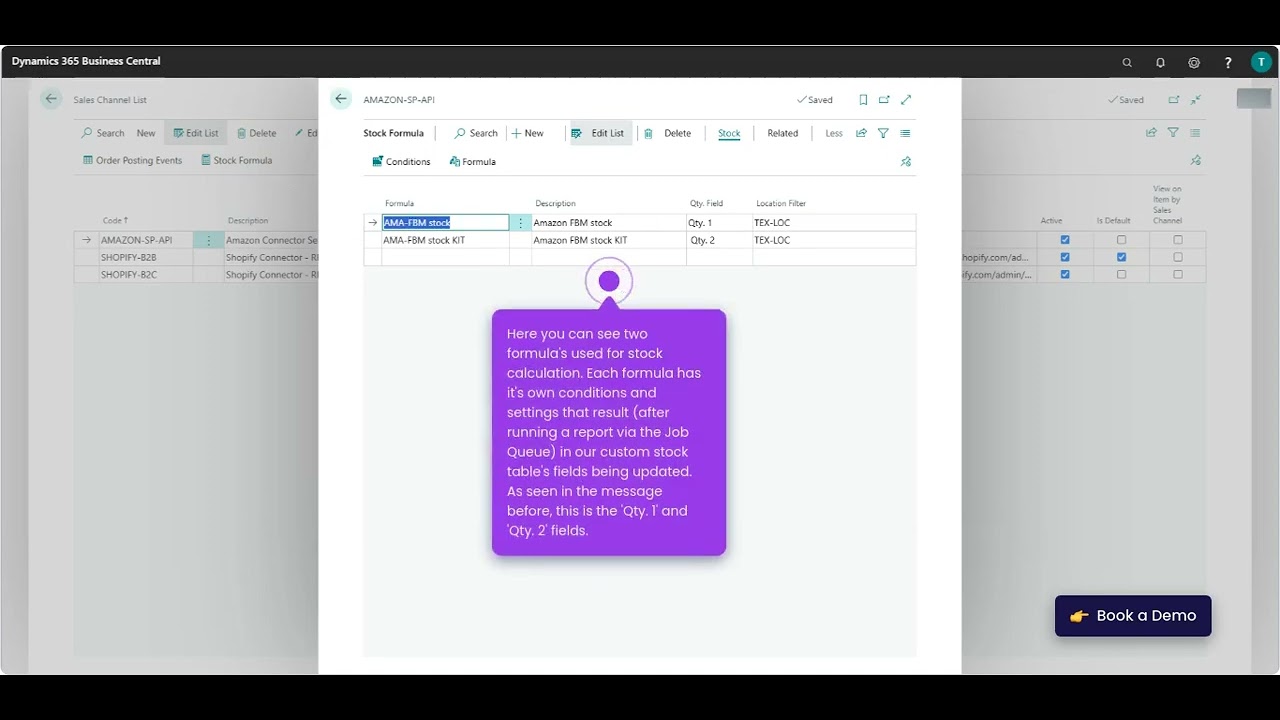Viewport: 1280px width, 720px height.
Task: Open the filter pane in Sales Channel List
Action: tap(1173, 132)
